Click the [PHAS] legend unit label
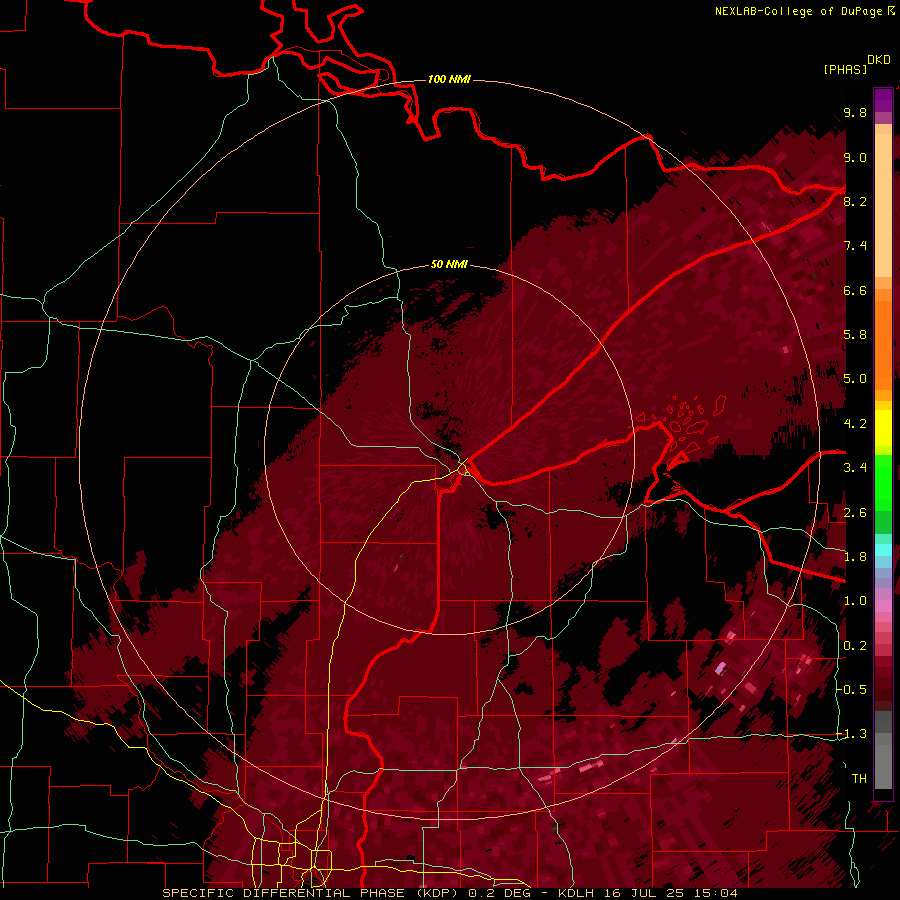900x900 pixels. pyautogui.click(x=845, y=69)
